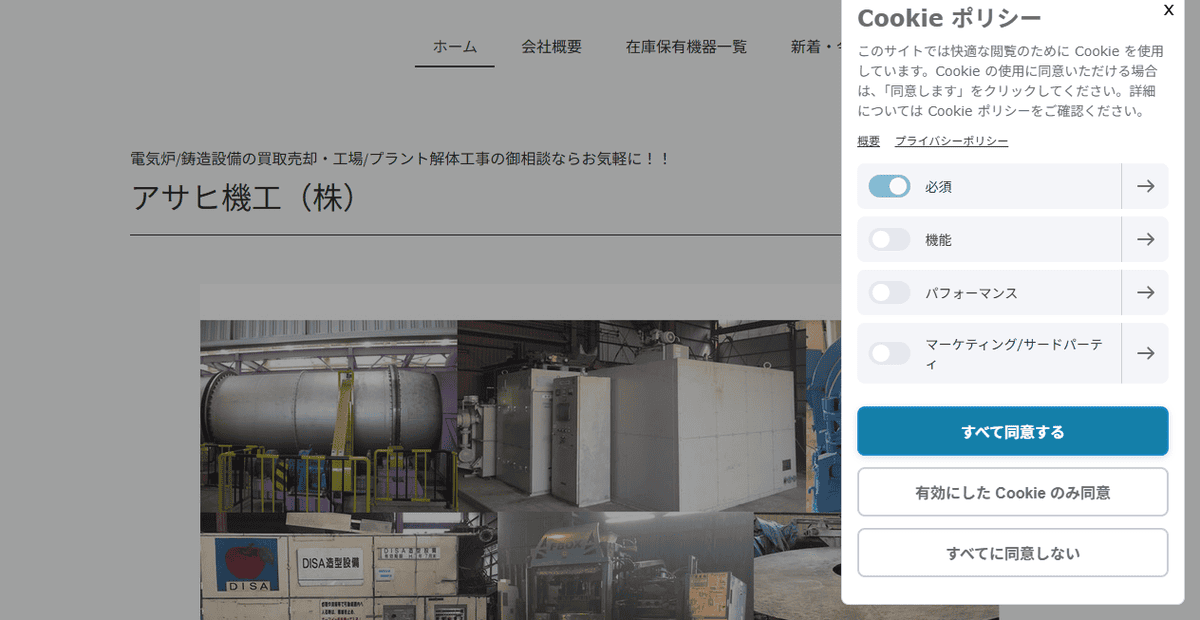Open the 会社概要 page

(x=550, y=46)
